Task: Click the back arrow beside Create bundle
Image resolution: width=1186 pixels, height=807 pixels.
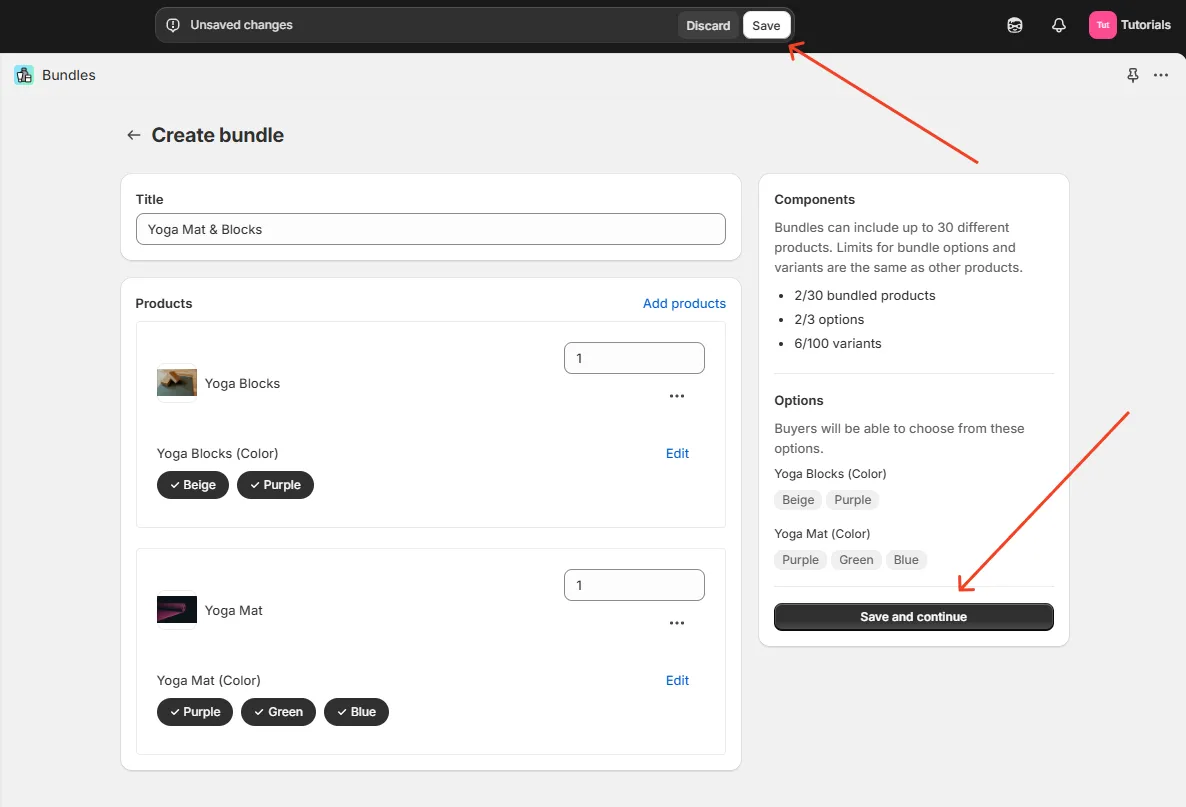Action: [x=133, y=135]
